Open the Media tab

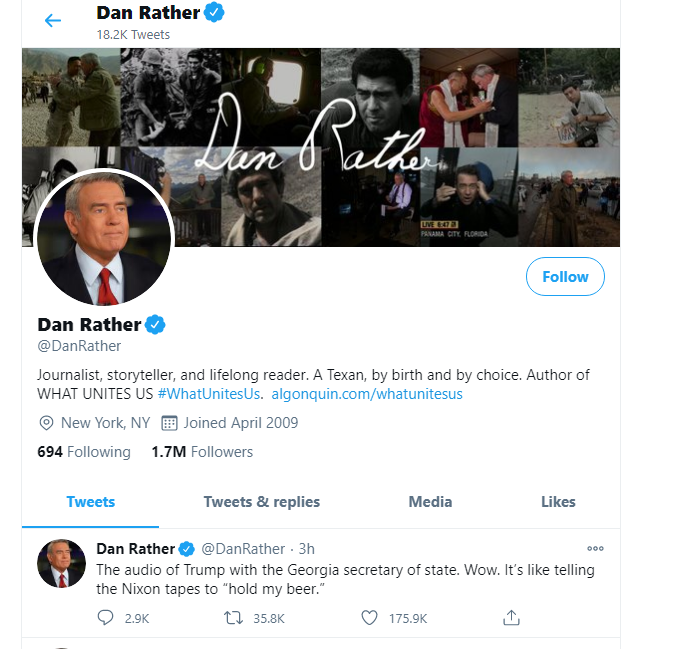430,502
